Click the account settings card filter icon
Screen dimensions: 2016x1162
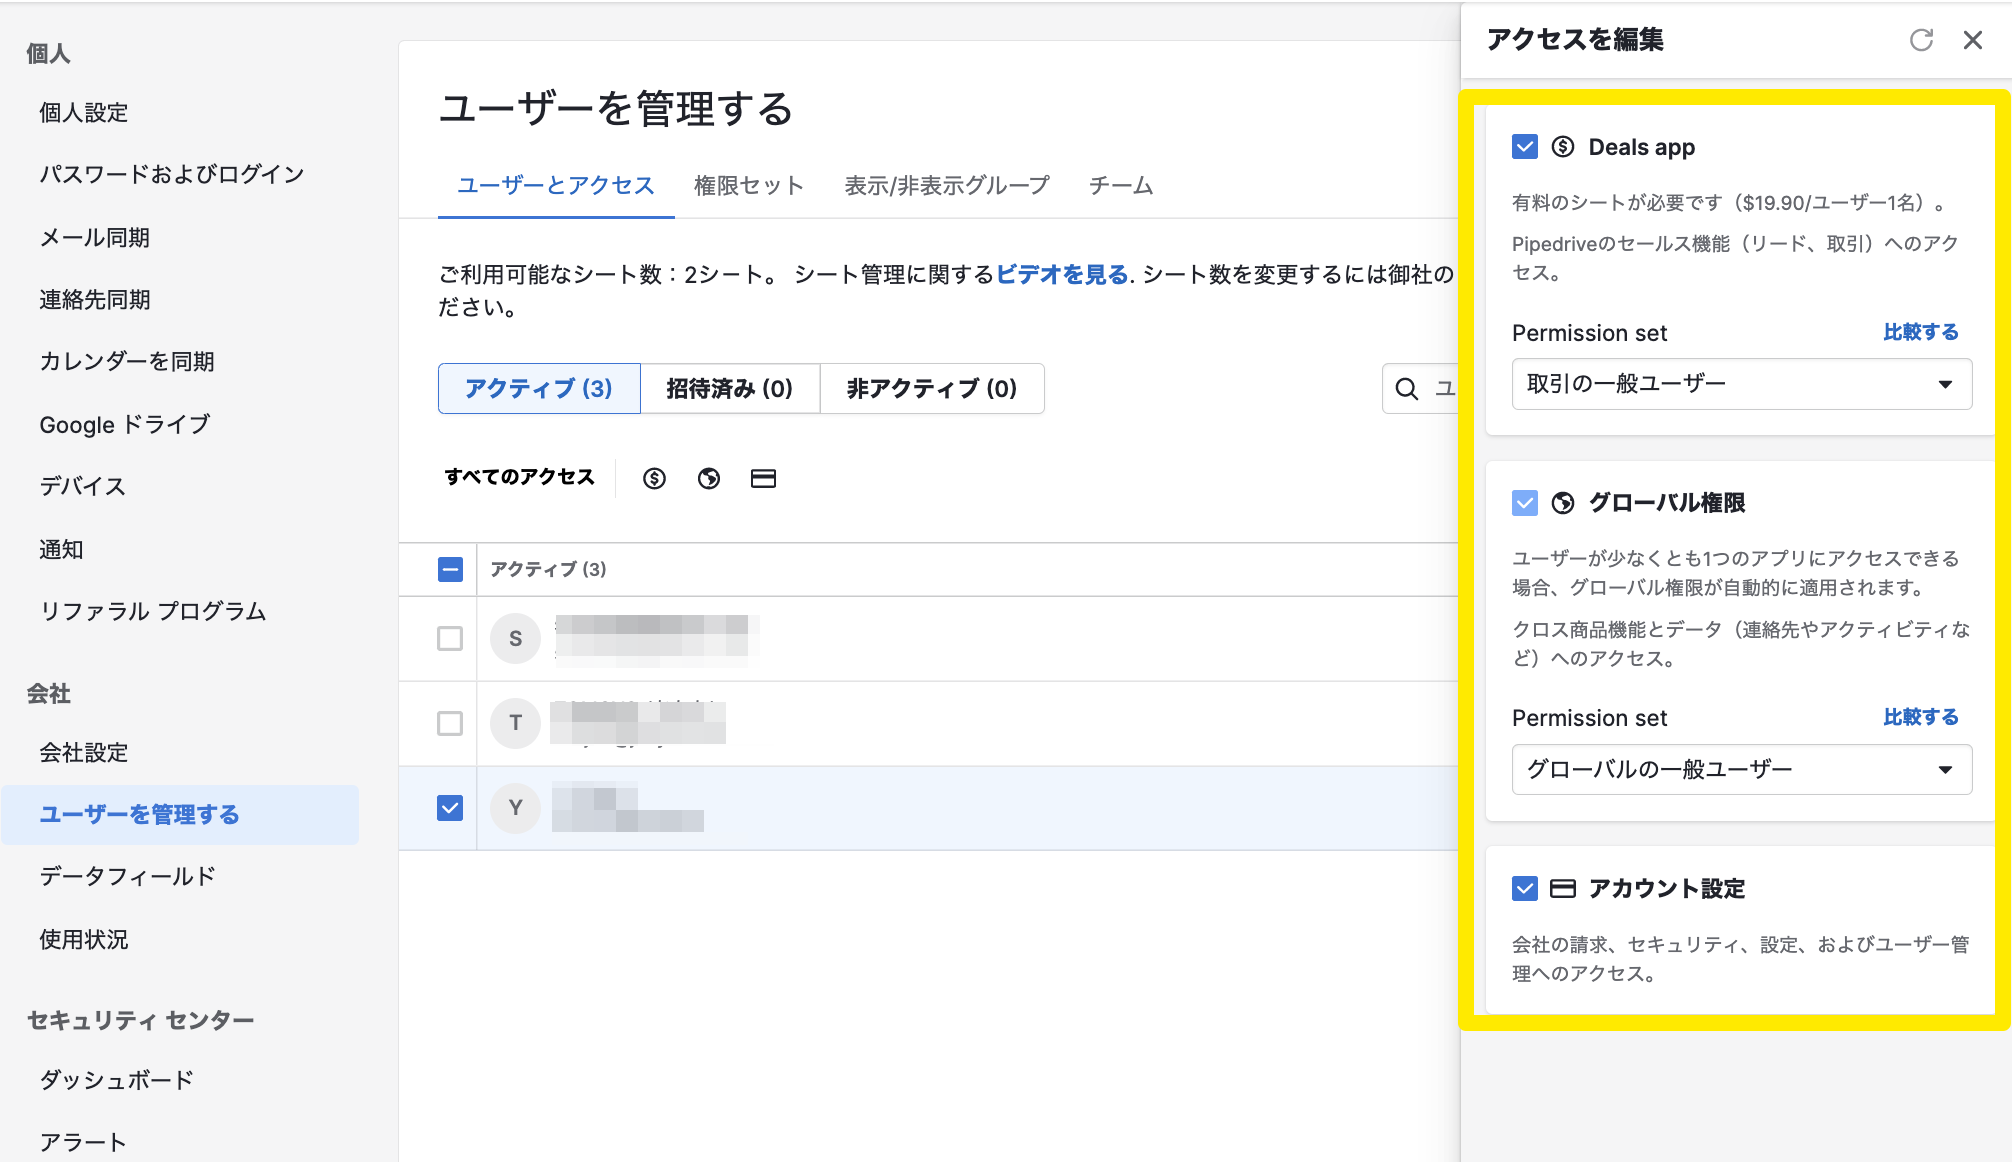click(763, 478)
